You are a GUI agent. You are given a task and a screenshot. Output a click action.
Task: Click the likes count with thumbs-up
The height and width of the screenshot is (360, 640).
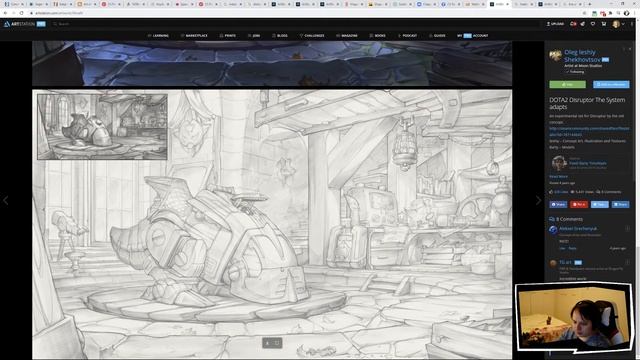[x=559, y=191]
